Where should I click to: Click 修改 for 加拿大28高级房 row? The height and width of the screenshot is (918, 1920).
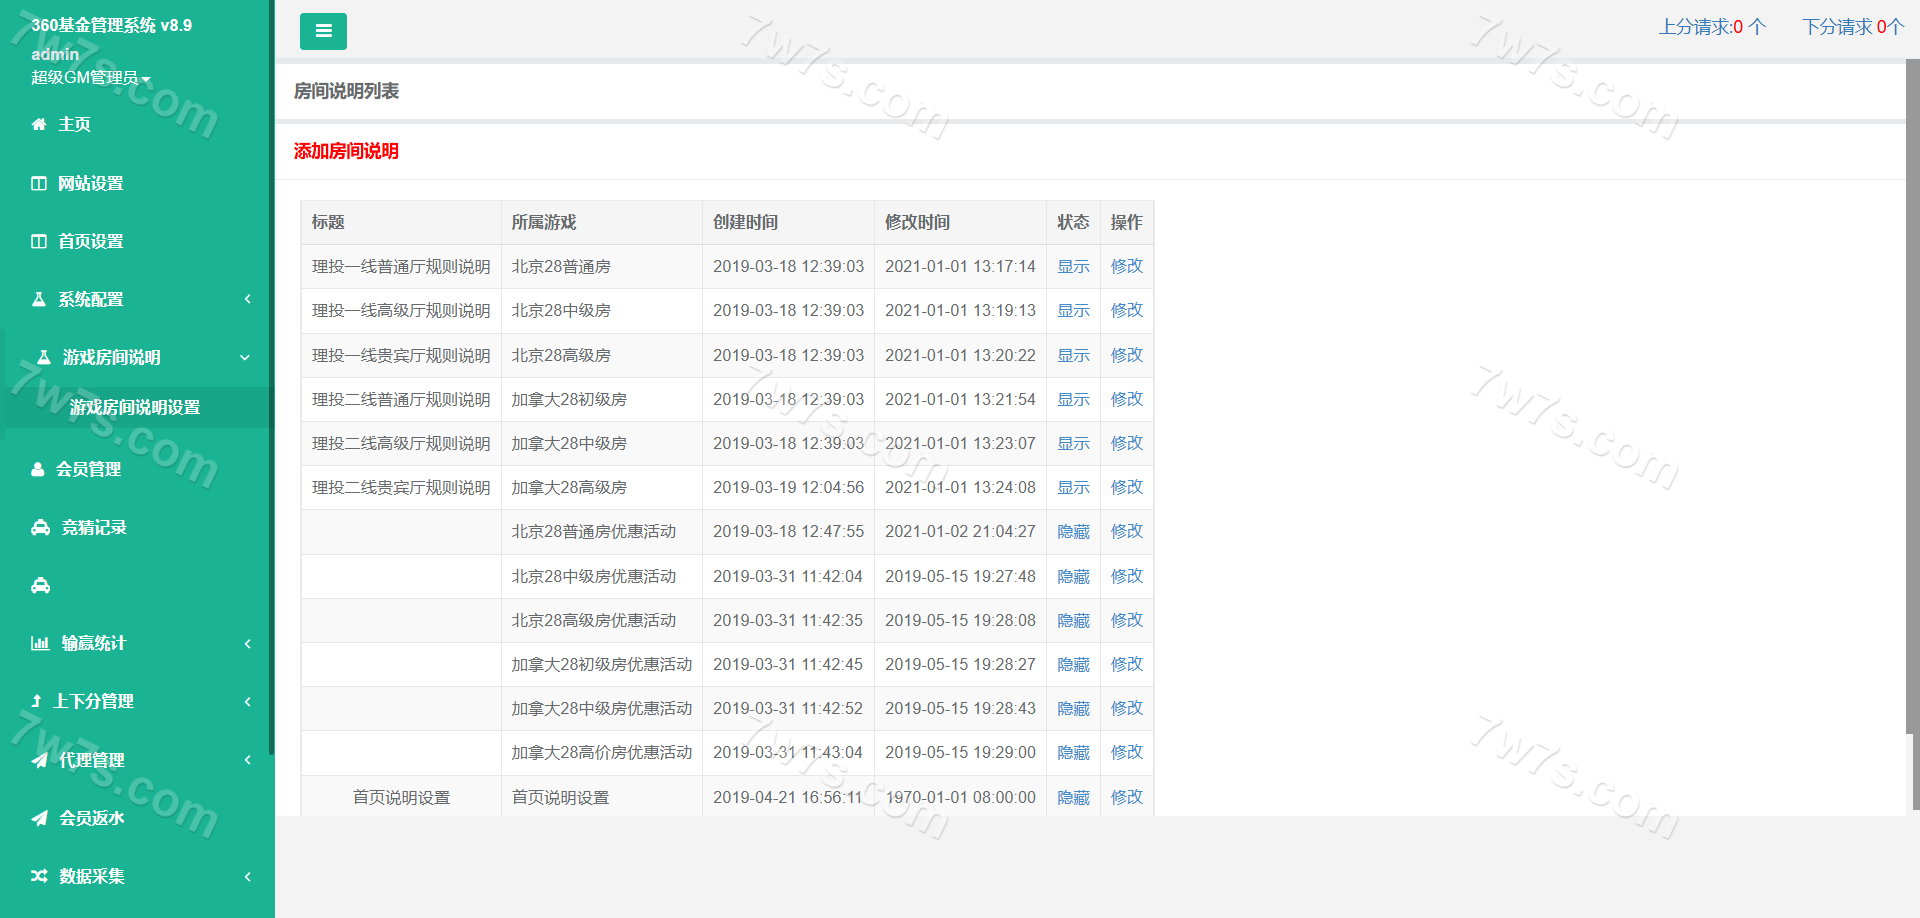(1126, 487)
